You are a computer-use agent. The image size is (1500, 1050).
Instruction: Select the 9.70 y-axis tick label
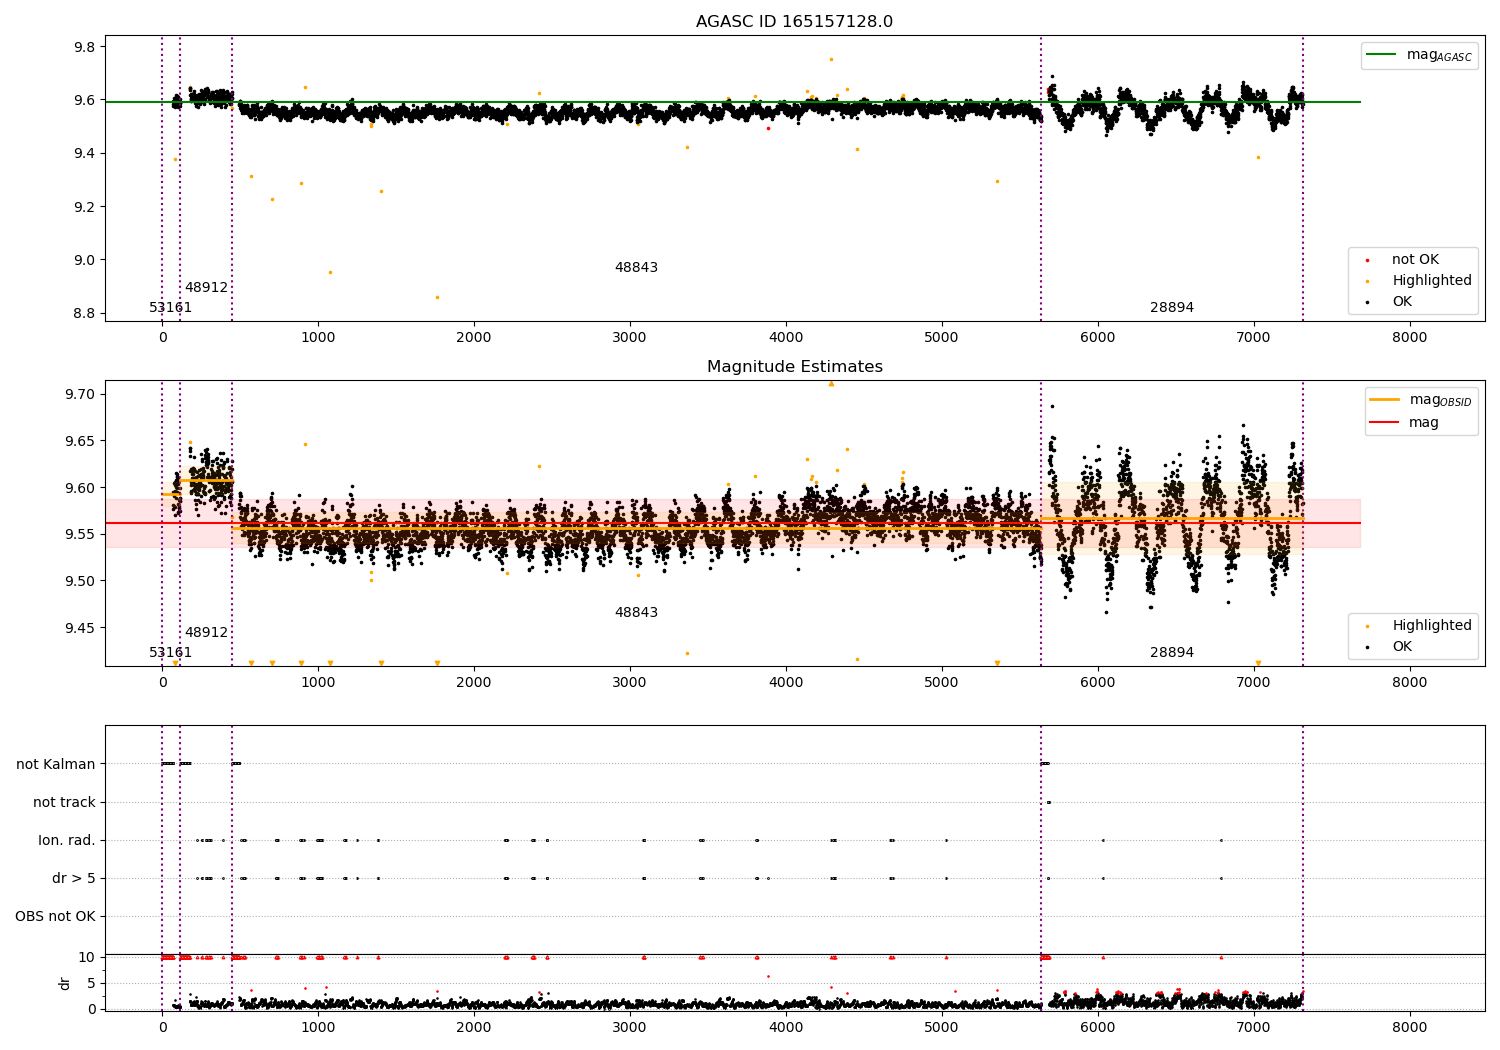(81, 394)
